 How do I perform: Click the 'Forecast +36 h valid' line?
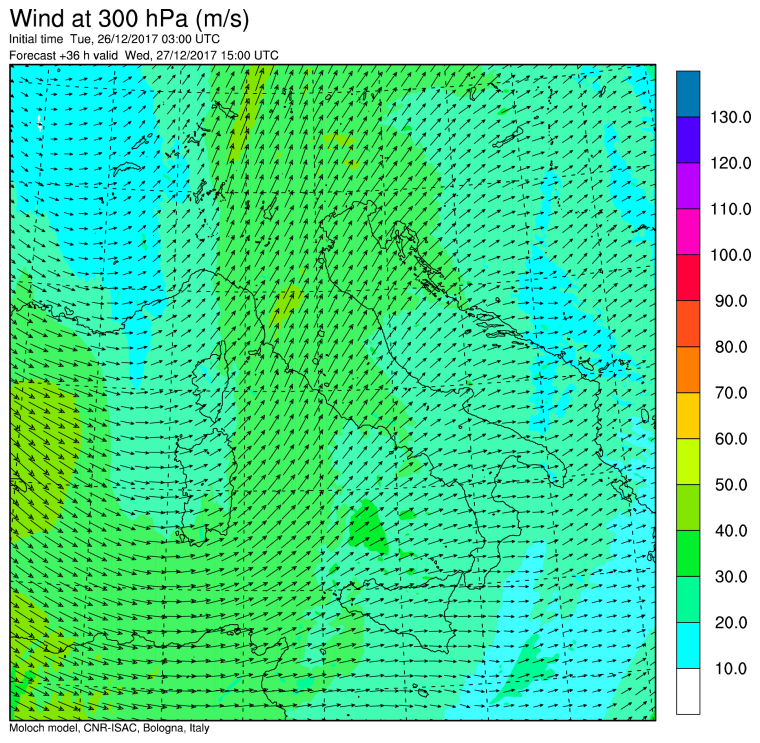tap(144, 55)
